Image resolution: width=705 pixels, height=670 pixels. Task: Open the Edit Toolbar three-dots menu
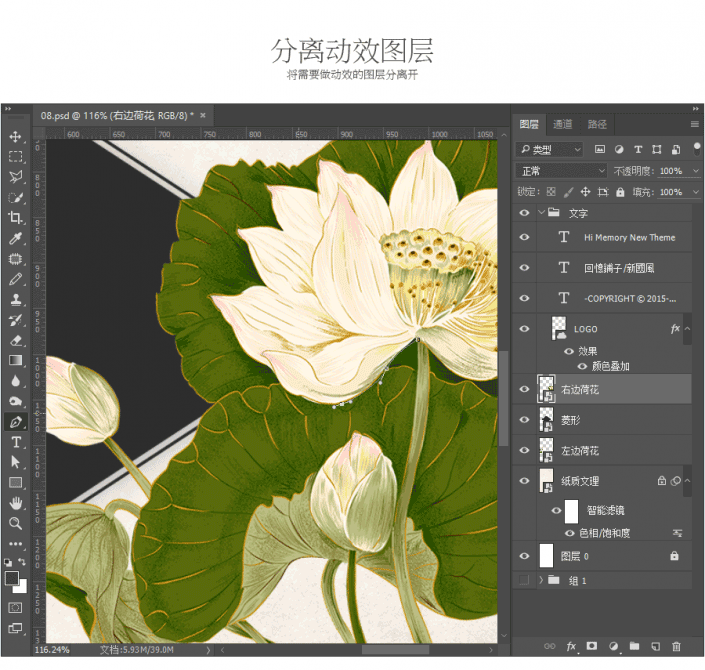(x=15, y=544)
